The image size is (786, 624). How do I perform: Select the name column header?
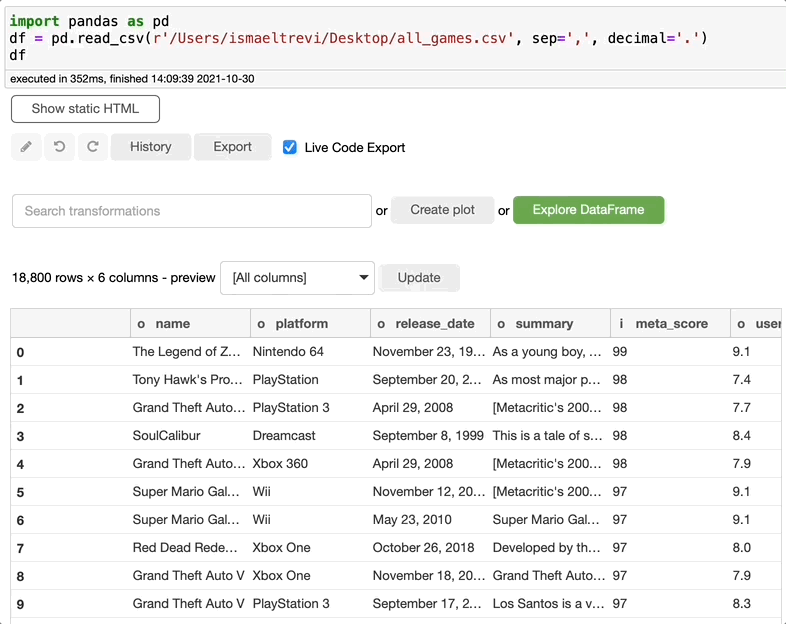pyautogui.click(x=190, y=324)
